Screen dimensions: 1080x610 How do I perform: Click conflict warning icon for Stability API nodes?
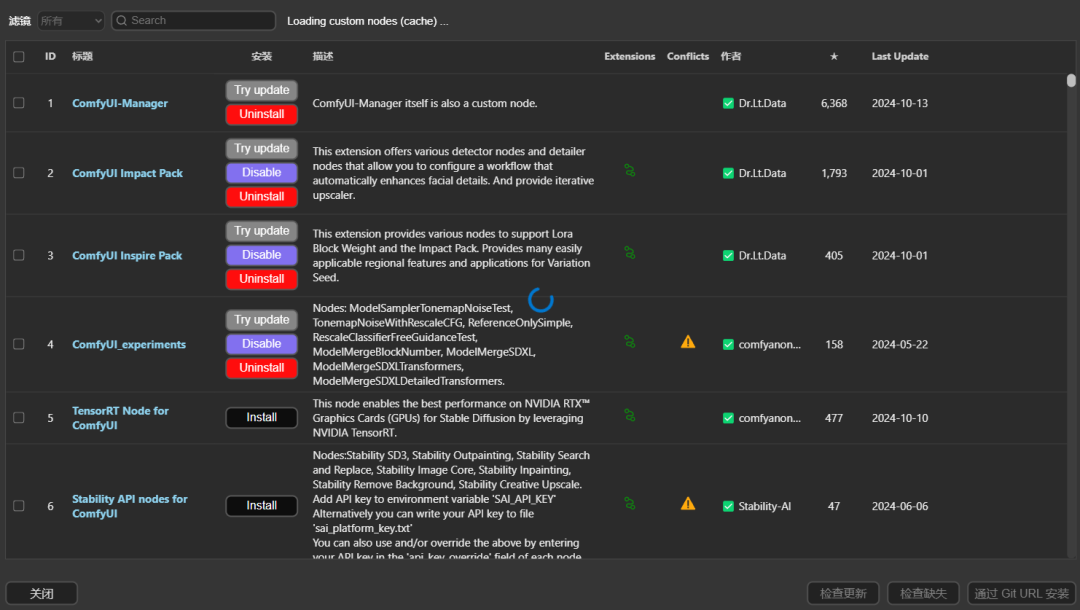pos(687,504)
